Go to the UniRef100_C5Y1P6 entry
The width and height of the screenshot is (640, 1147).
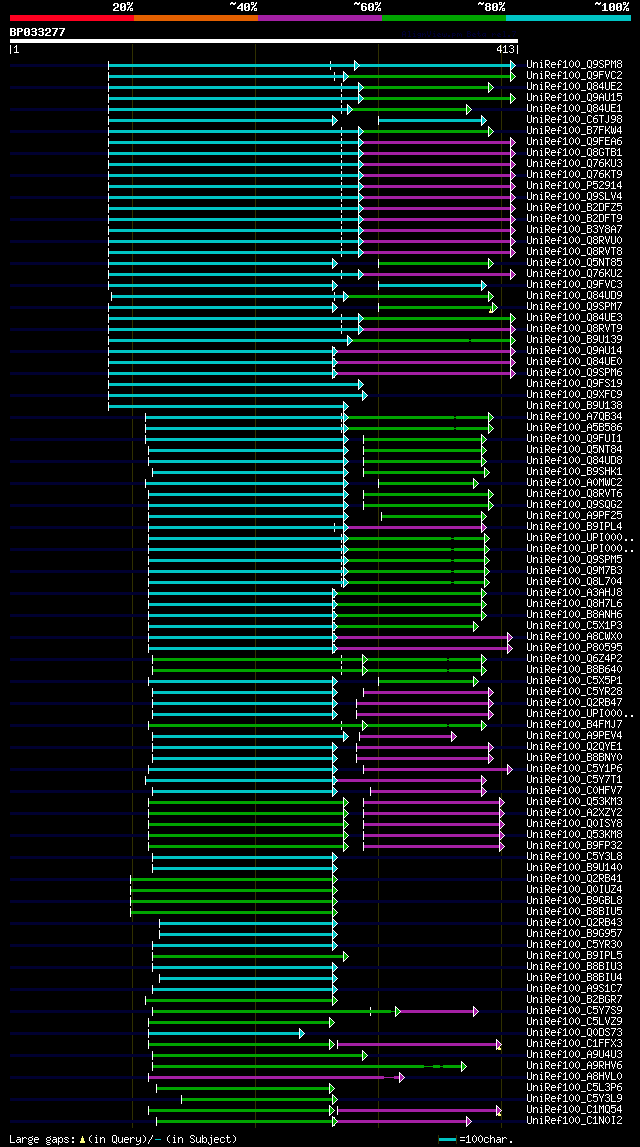(x=574, y=768)
